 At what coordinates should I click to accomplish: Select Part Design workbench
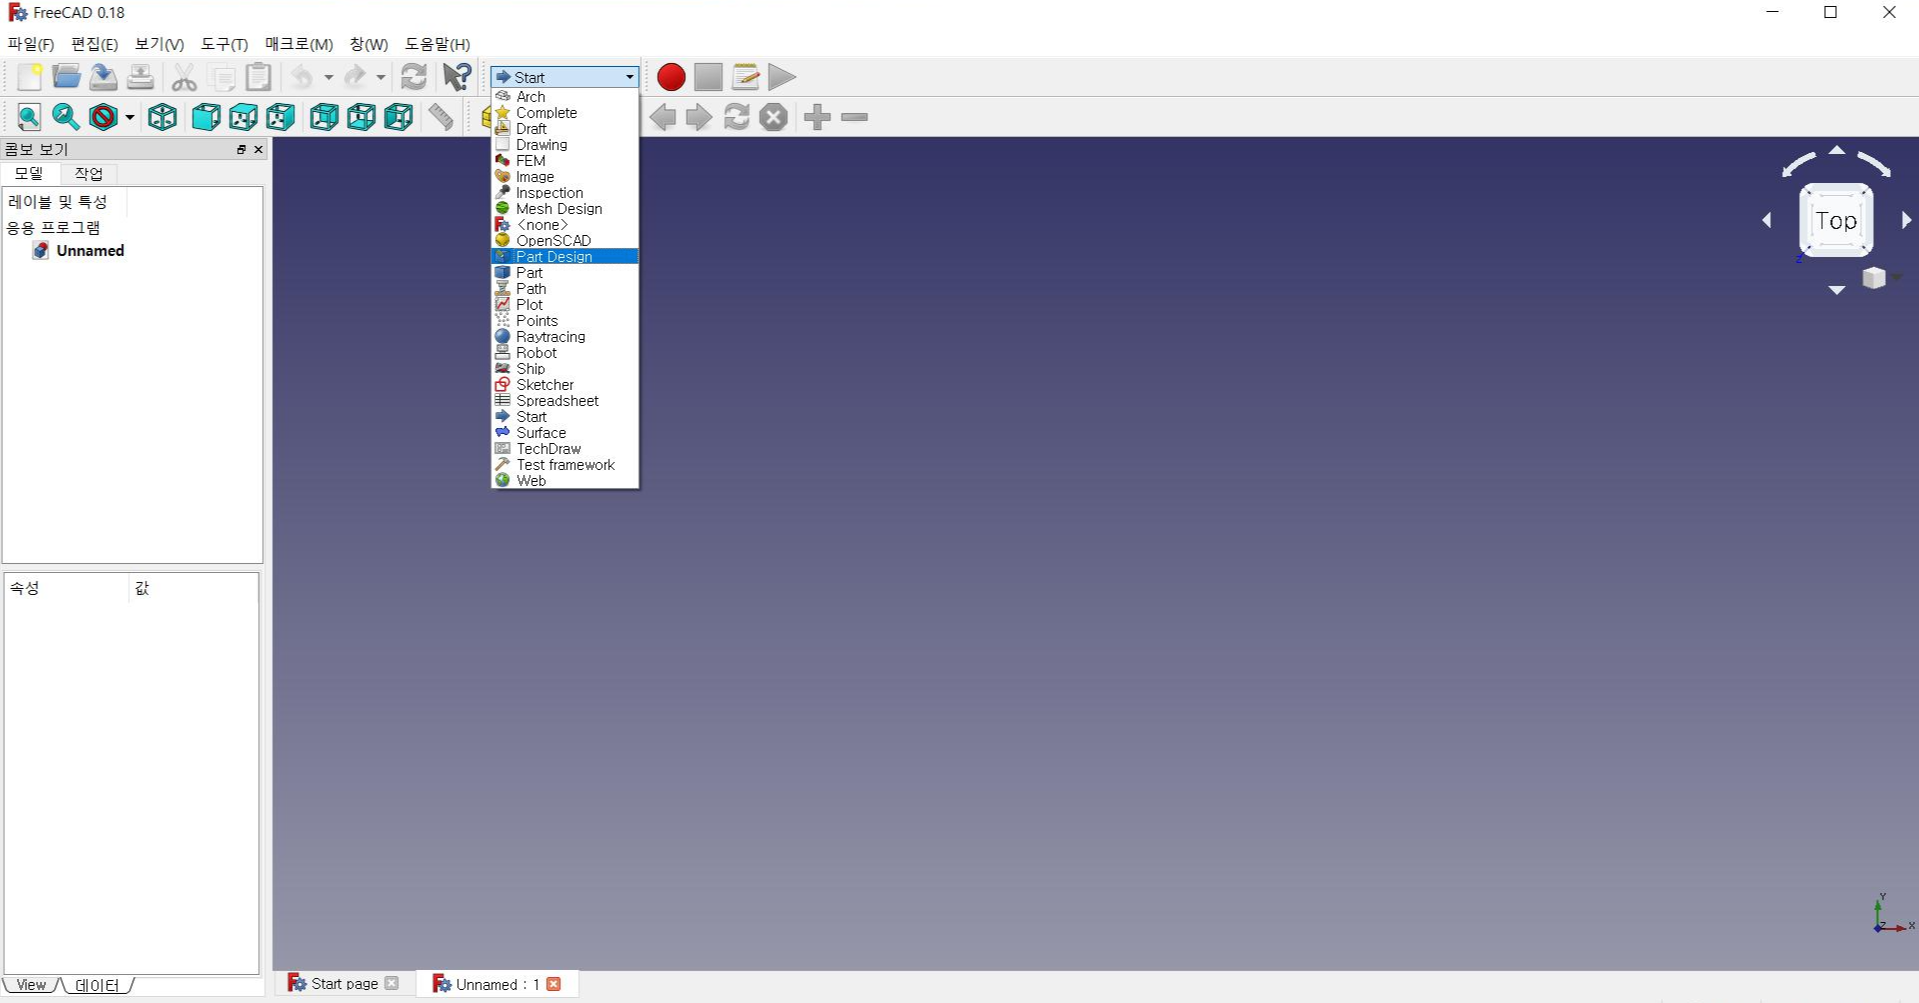[565, 257]
